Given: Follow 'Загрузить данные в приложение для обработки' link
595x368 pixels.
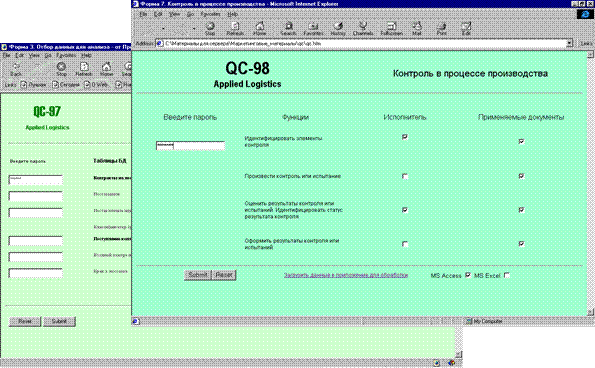Looking at the screenshot, I should pos(346,275).
